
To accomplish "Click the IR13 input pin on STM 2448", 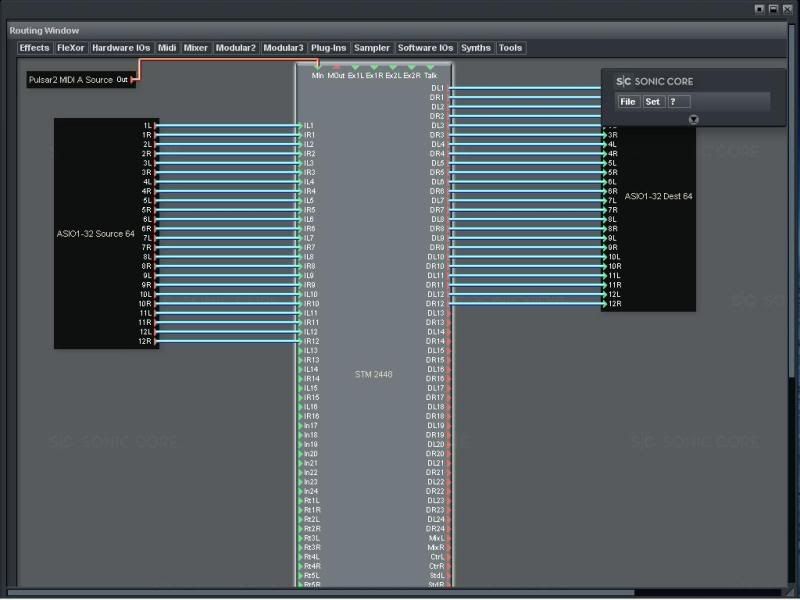I will pos(301,360).
